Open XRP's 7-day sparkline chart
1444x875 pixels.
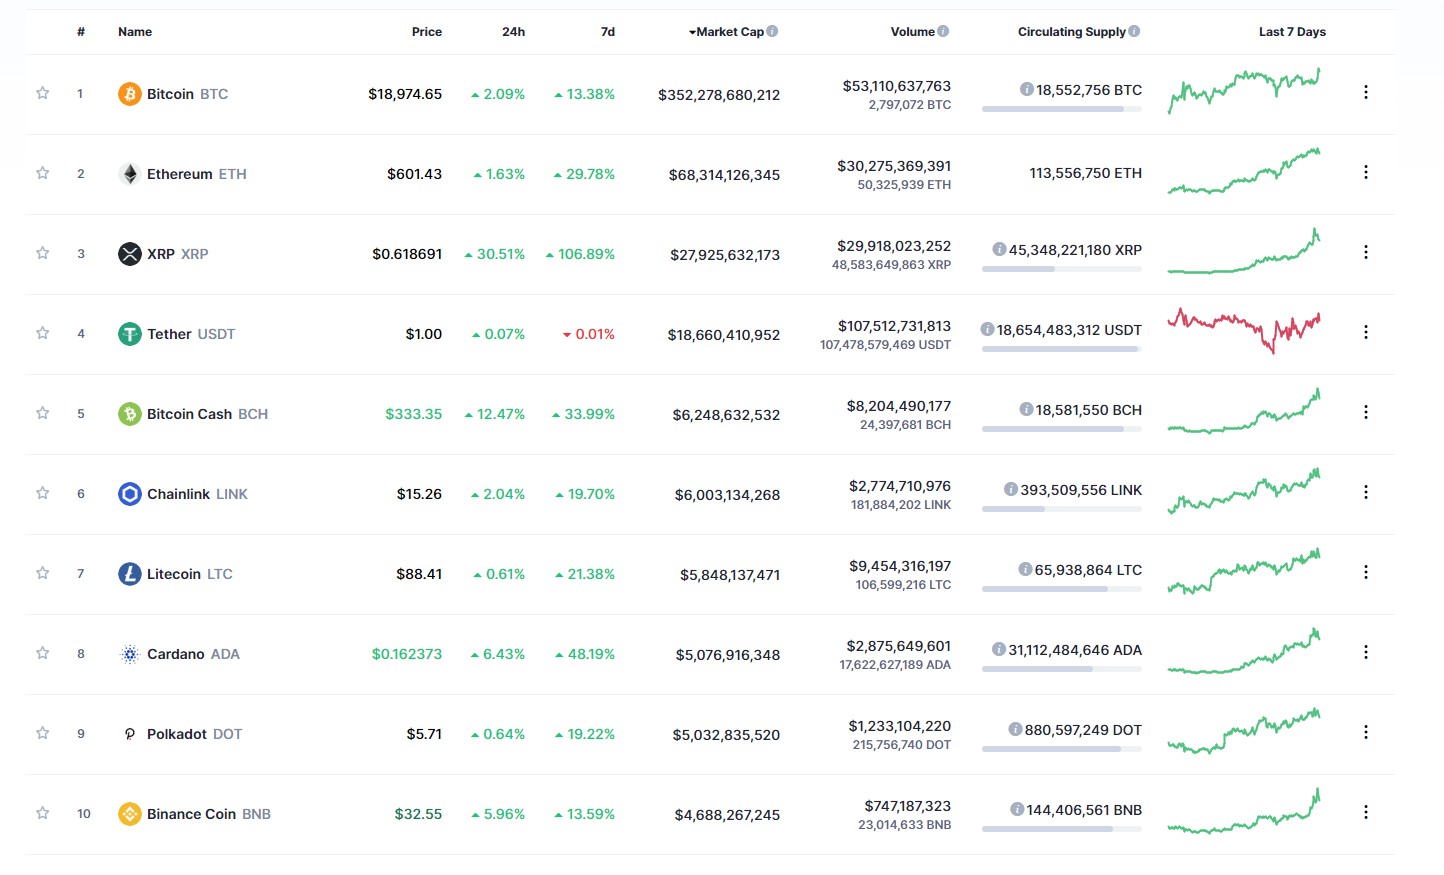click(1244, 251)
